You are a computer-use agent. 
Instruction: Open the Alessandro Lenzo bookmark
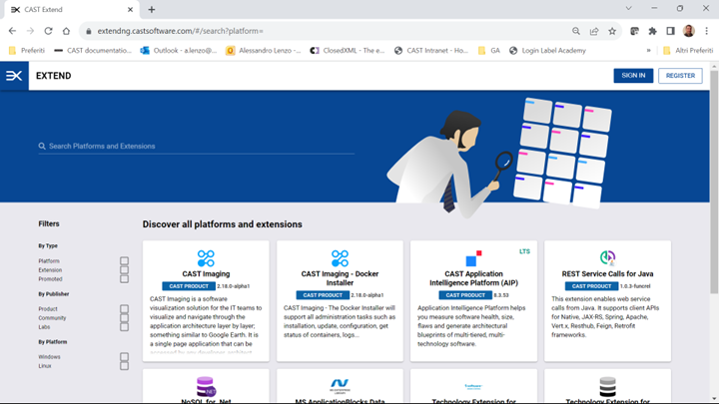coord(264,50)
